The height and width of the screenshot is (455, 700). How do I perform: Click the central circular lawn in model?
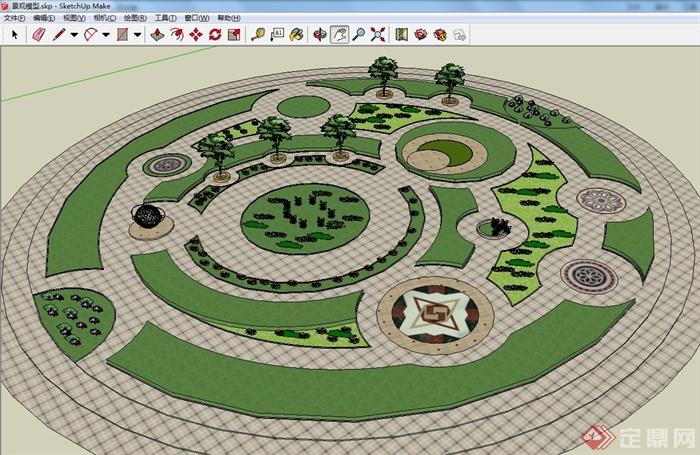click(x=305, y=213)
